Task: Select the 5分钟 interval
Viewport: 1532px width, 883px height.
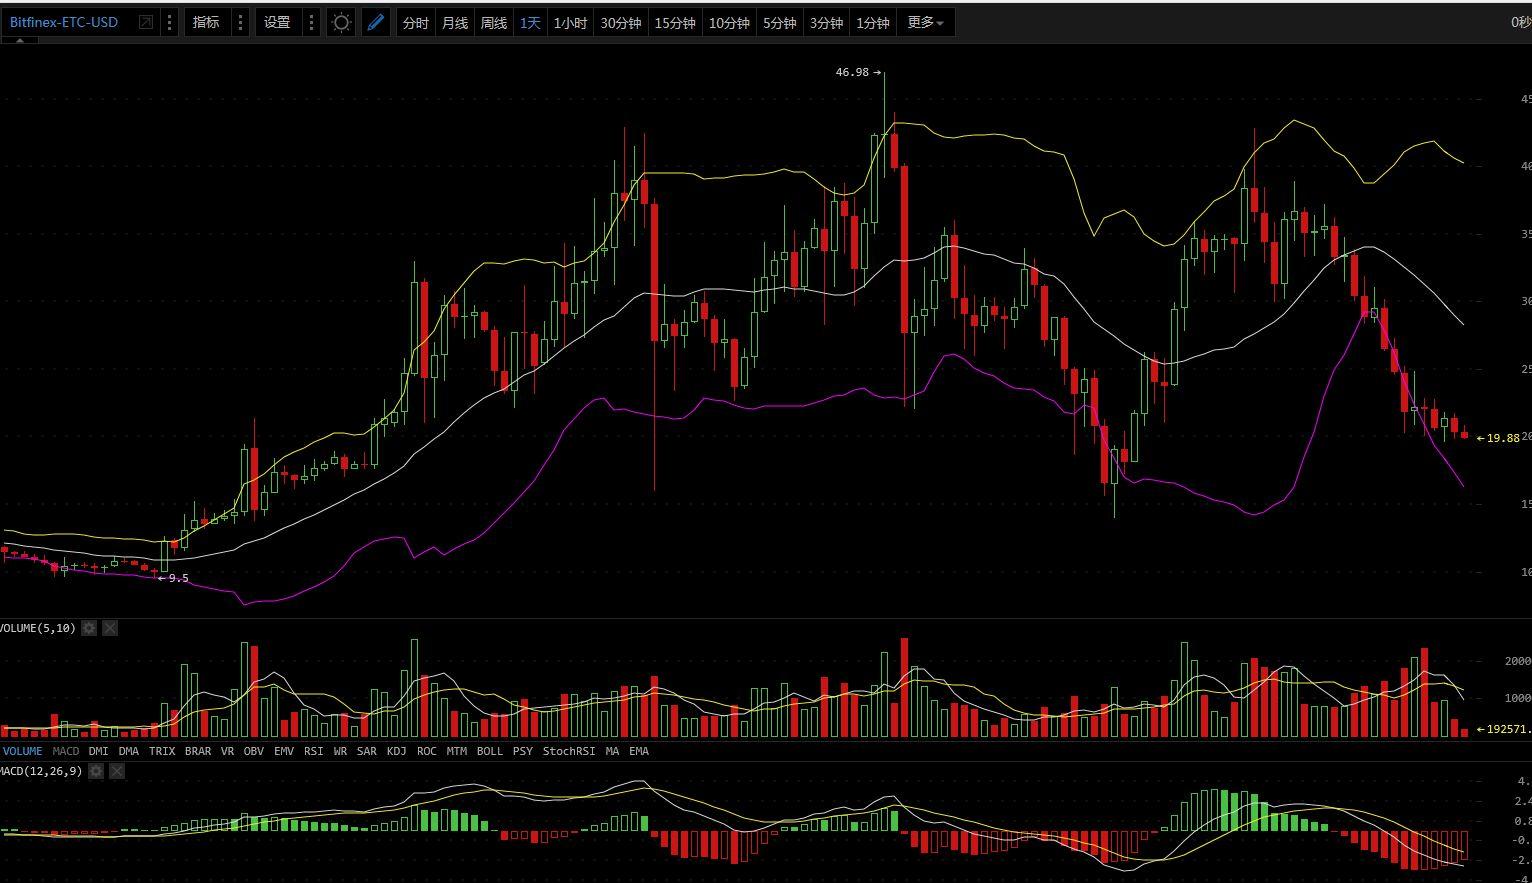Action: tap(779, 23)
